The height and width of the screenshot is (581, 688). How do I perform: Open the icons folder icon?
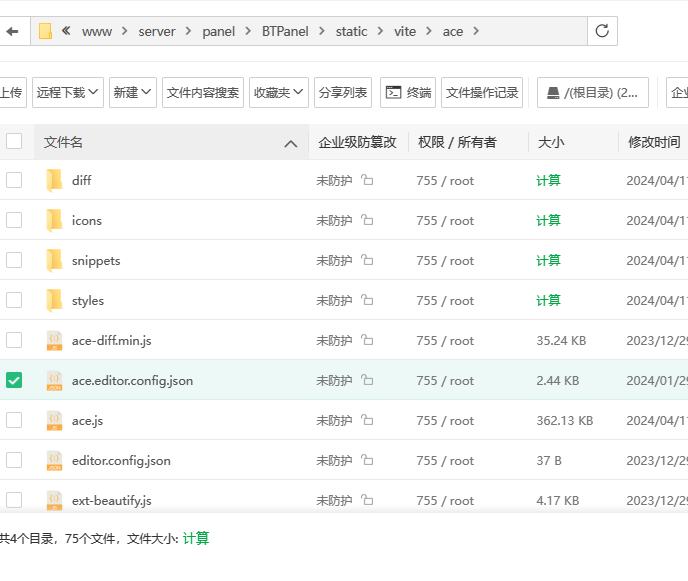54,220
